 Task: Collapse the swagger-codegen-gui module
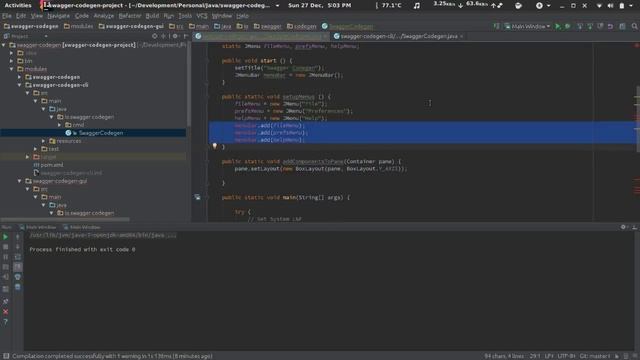coord(19,181)
